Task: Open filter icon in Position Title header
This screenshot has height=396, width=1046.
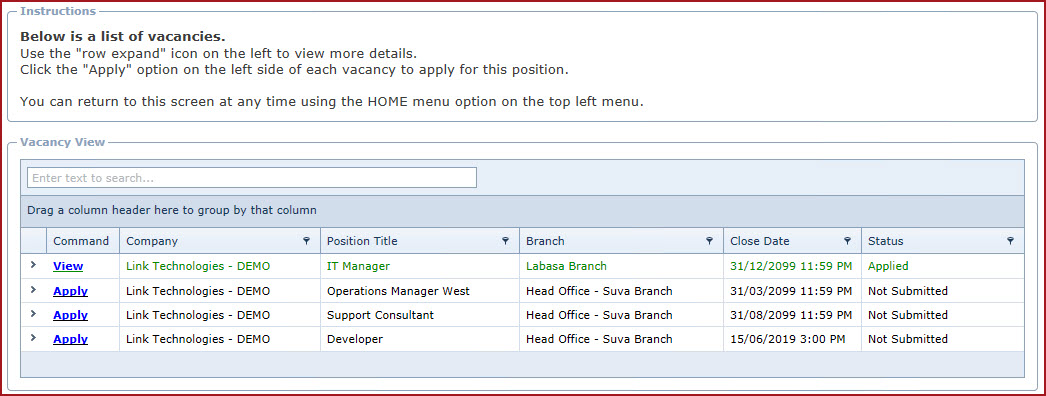Action: coord(506,241)
